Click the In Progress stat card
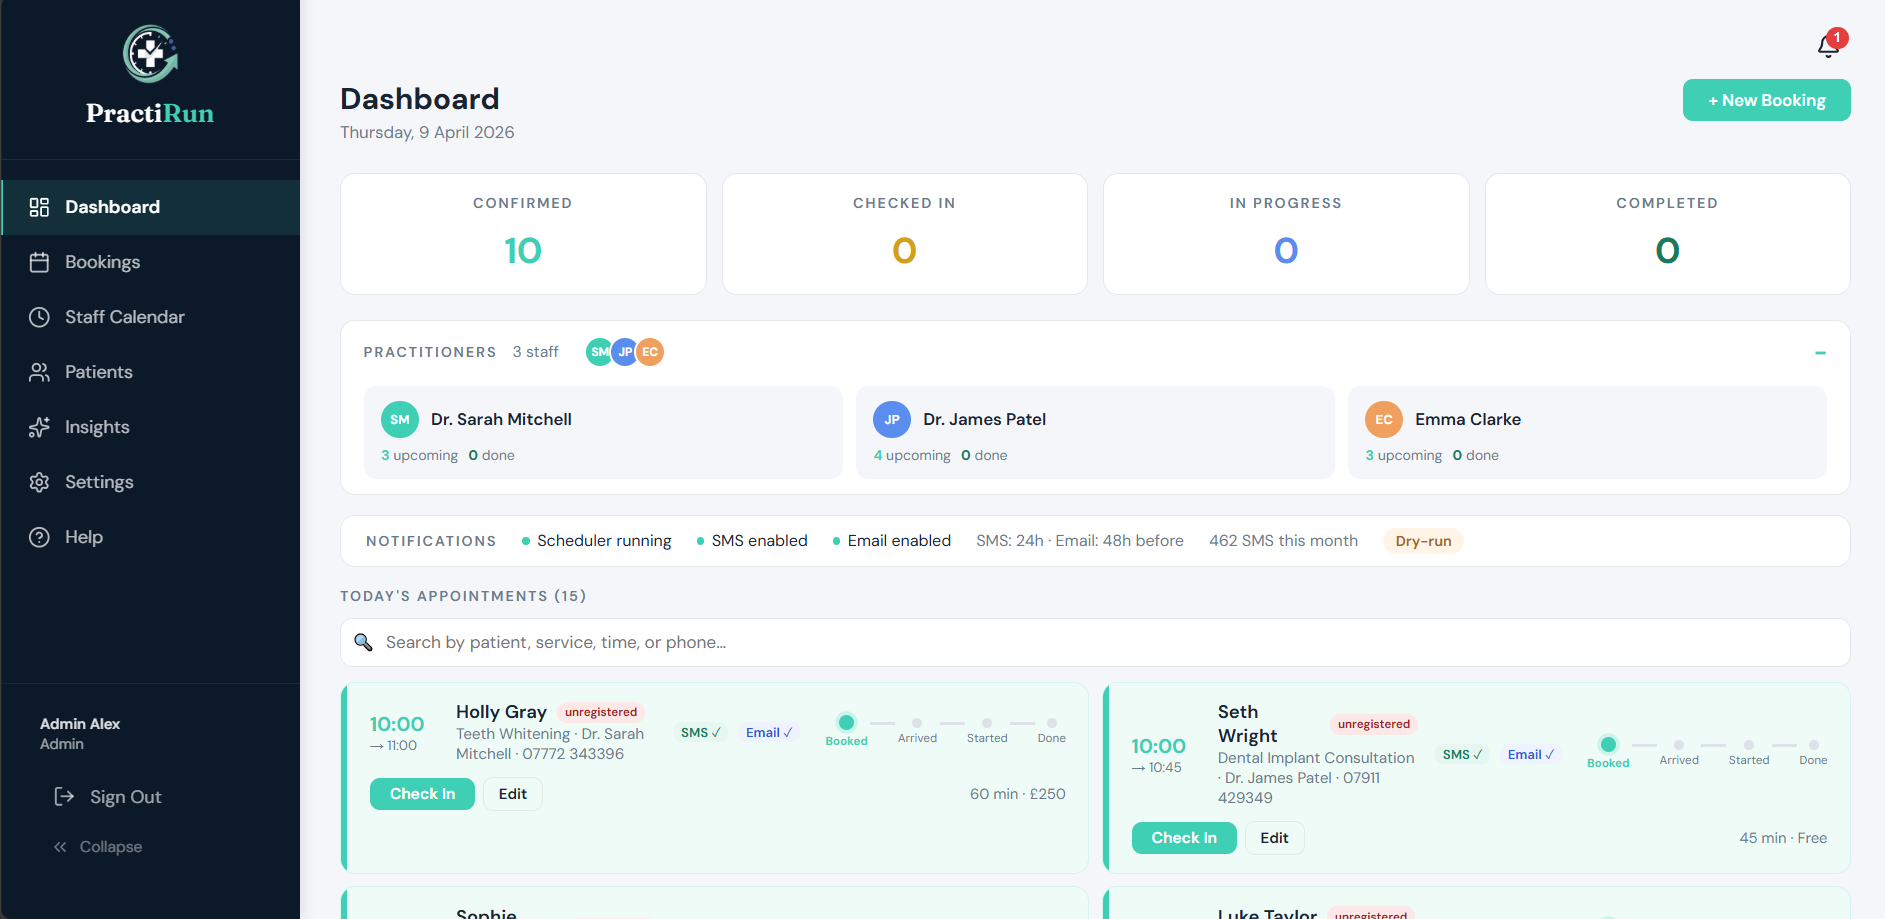This screenshot has width=1885, height=919. pos(1286,234)
